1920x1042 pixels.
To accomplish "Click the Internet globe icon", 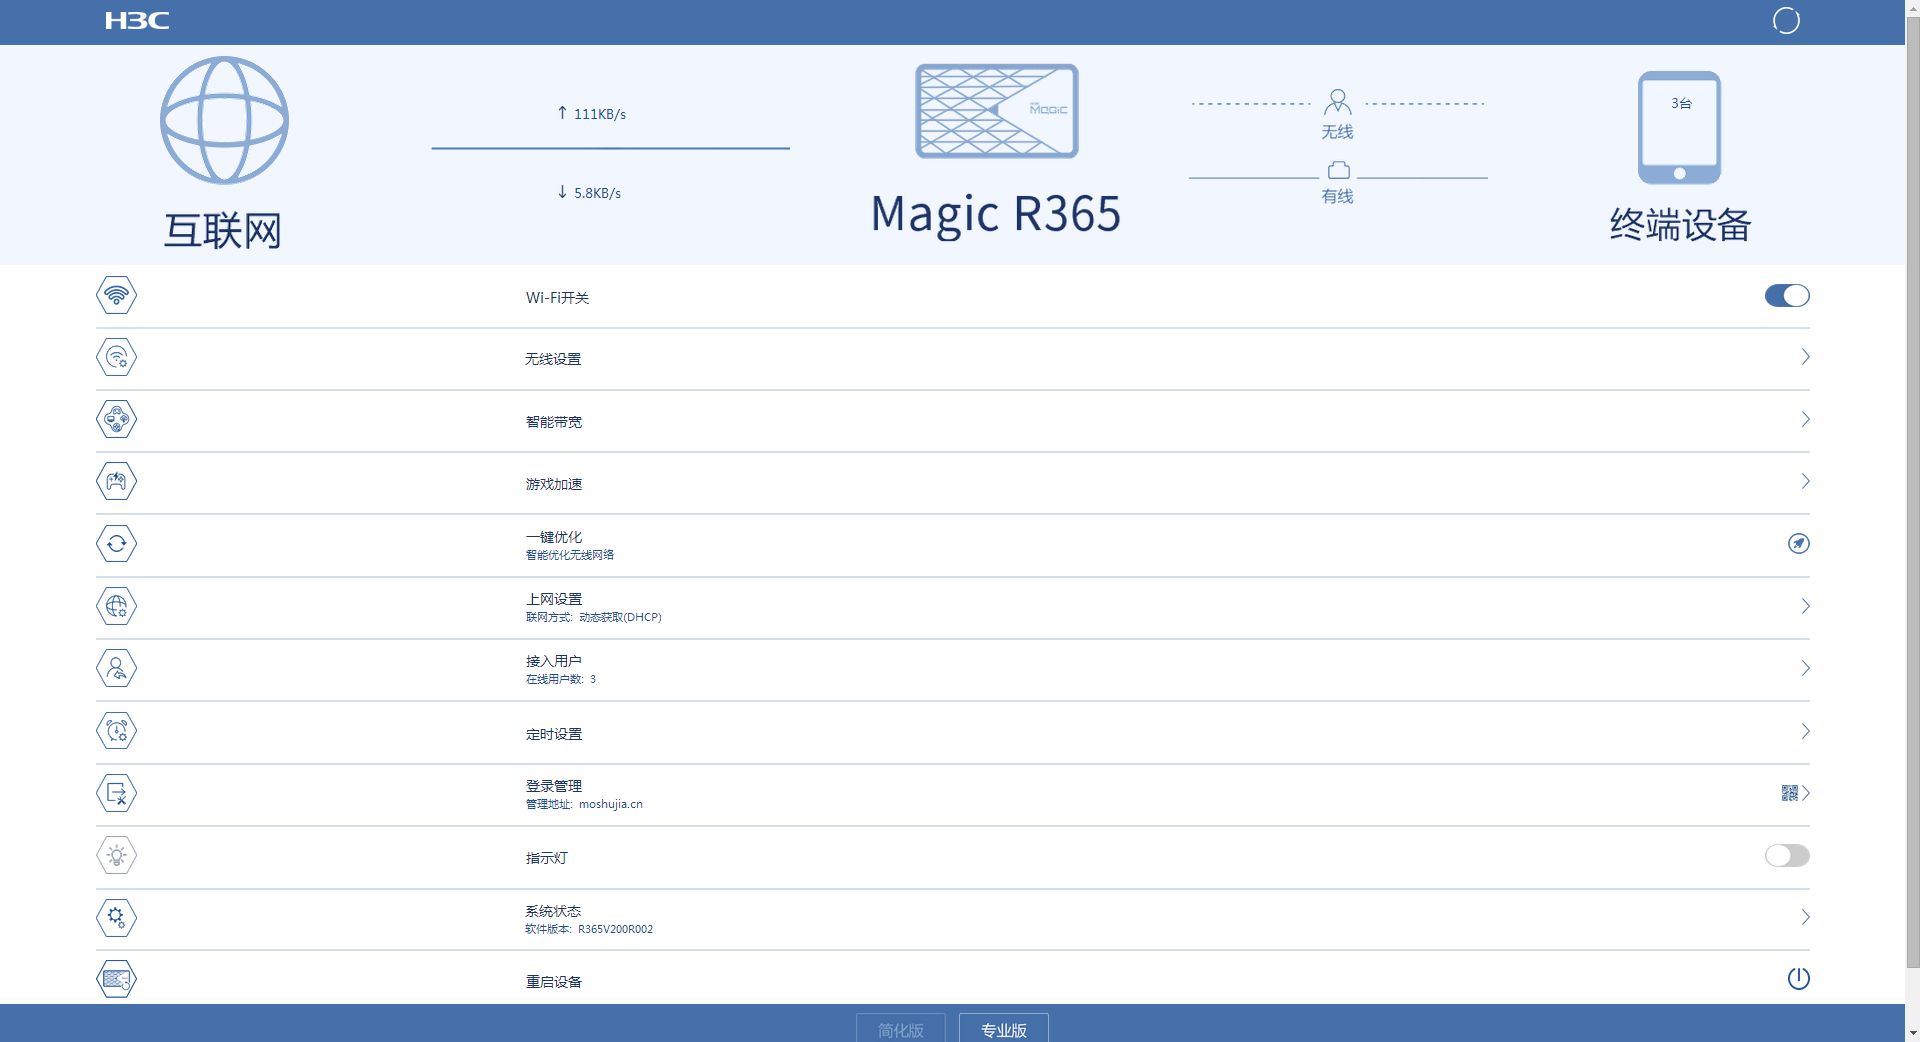I will (x=224, y=120).
